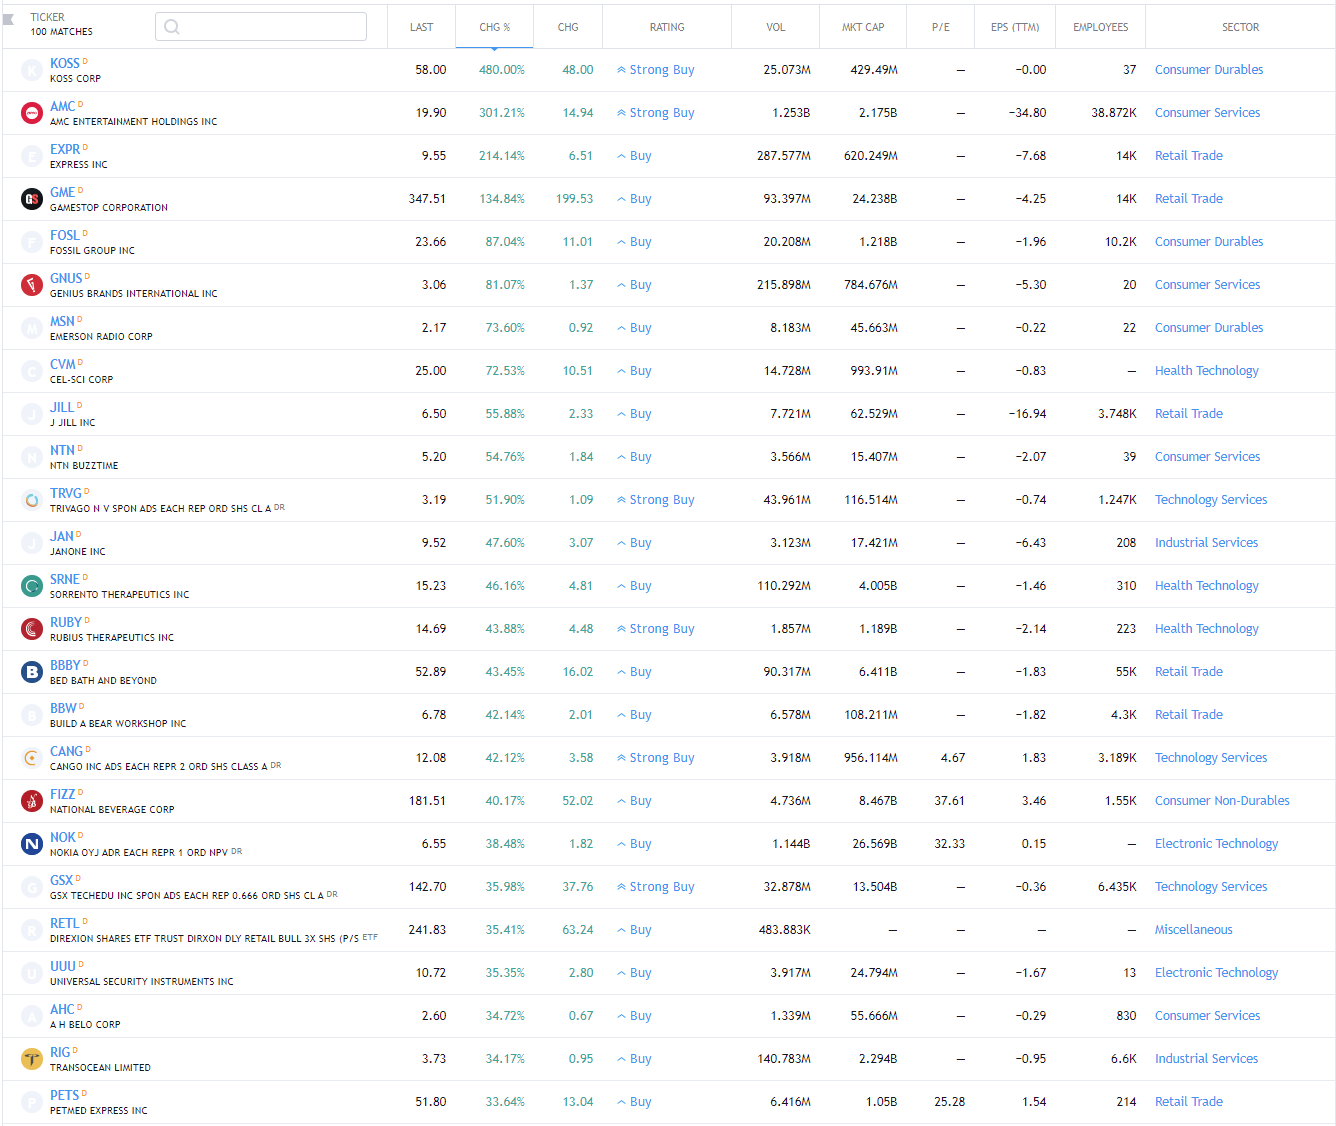Sort by the SECTOR column header
This screenshot has width=1336, height=1126.
click(1240, 27)
